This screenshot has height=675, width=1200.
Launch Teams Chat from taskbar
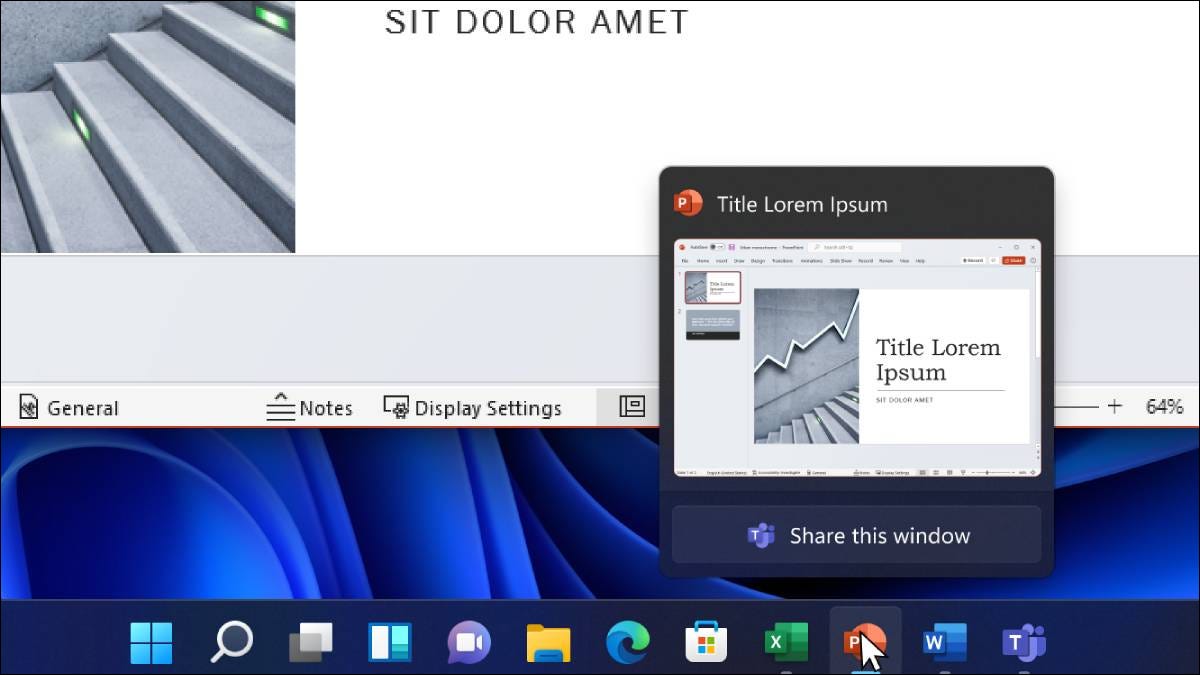469,642
